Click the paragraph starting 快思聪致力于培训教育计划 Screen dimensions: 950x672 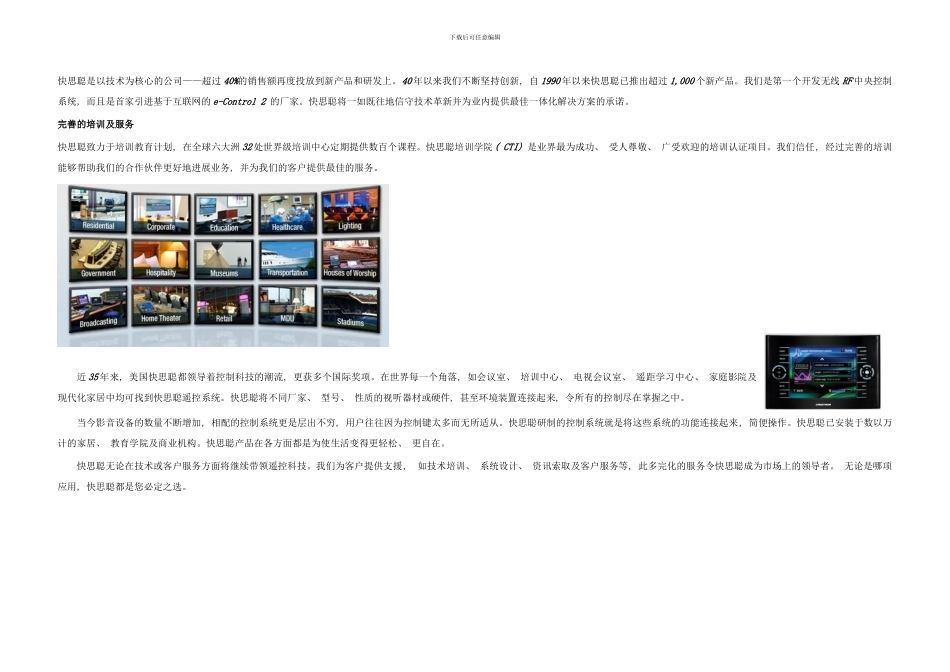click(475, 157)
